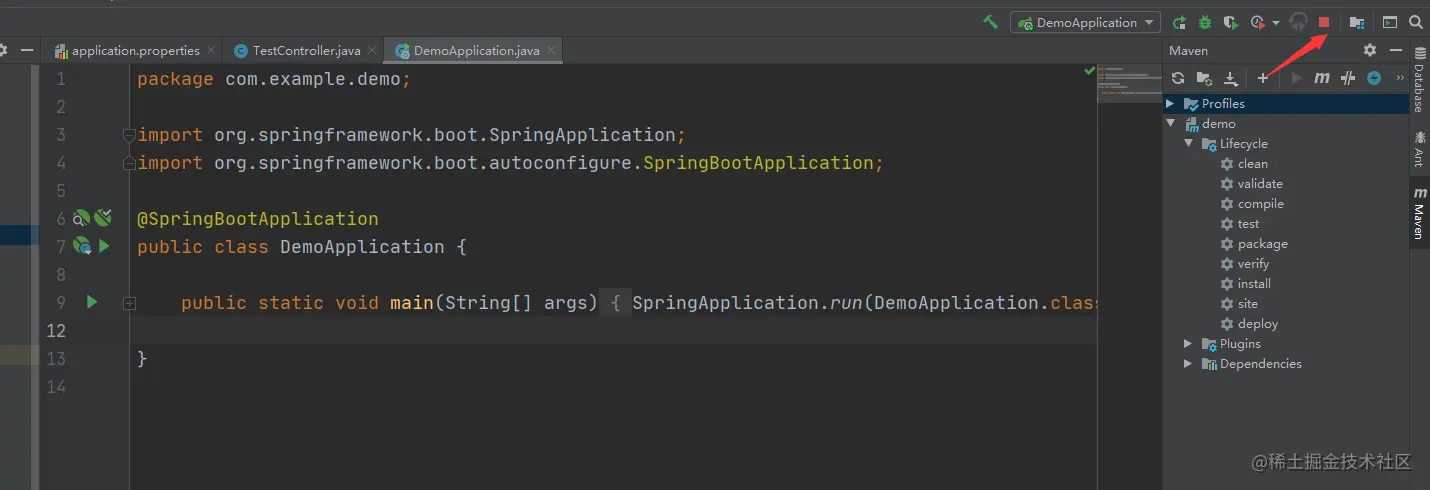Click the Profiler clock run icon
The width and height of the screenshot is (1430, 490).
pyautogui.click(x=1259, y=22)
